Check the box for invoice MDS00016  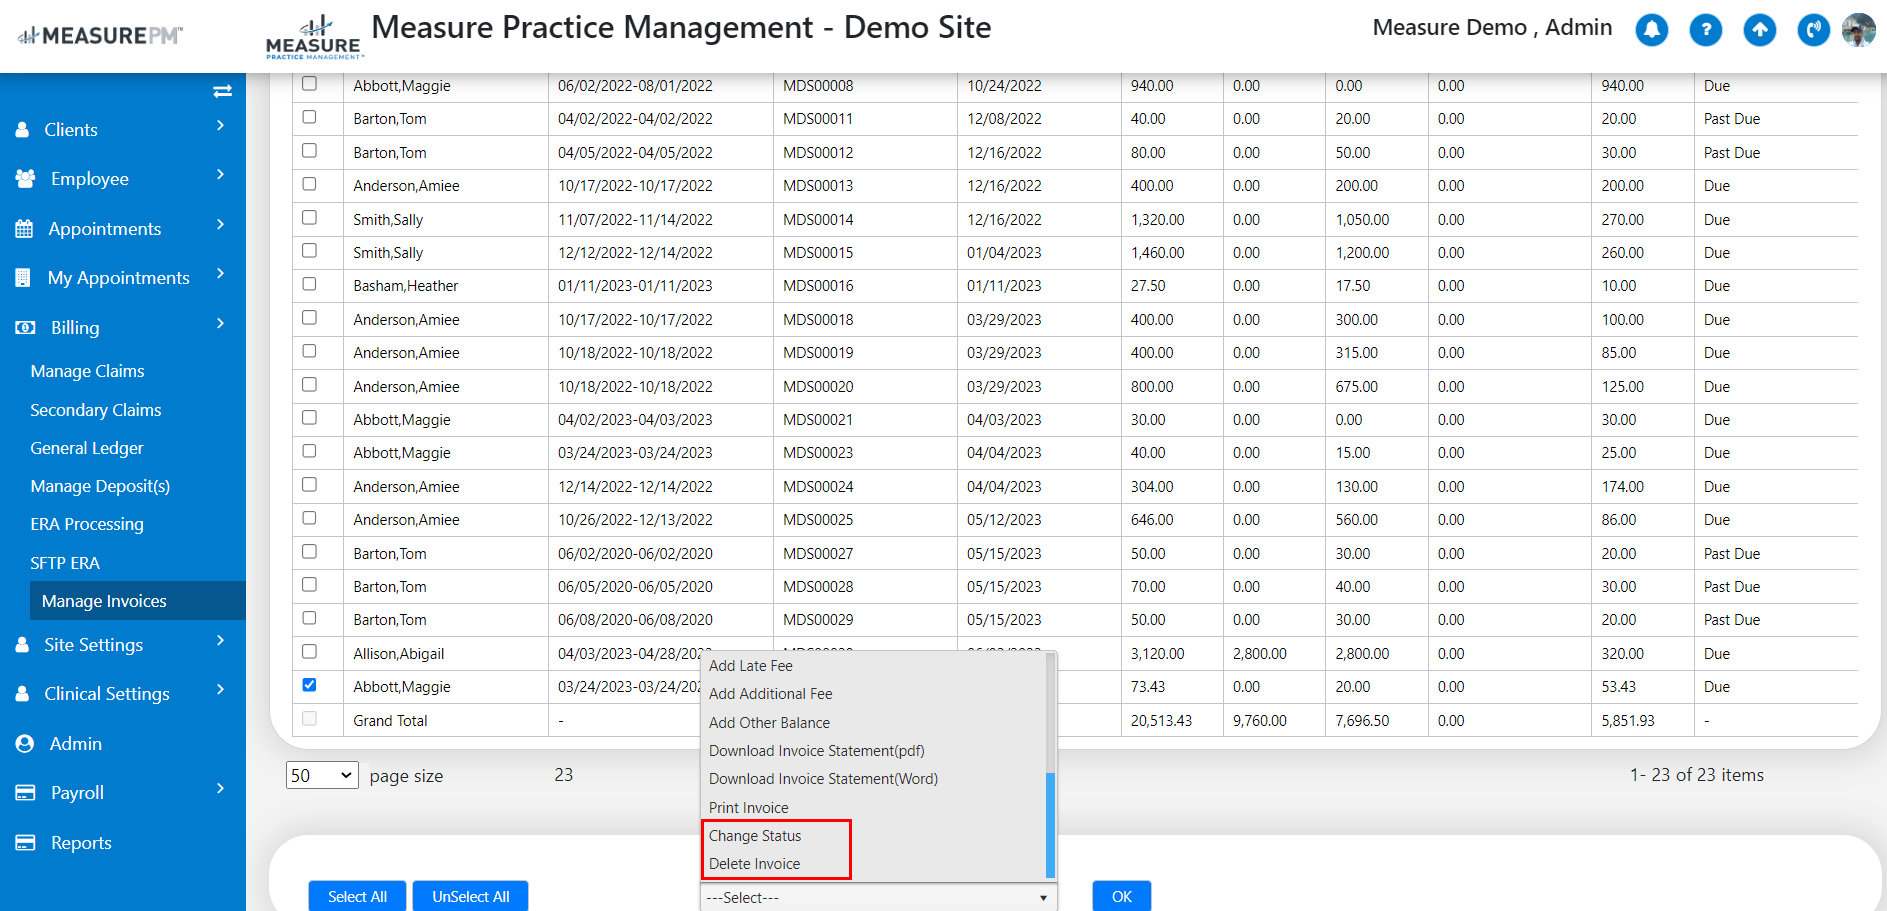click(x=309, y=284)
